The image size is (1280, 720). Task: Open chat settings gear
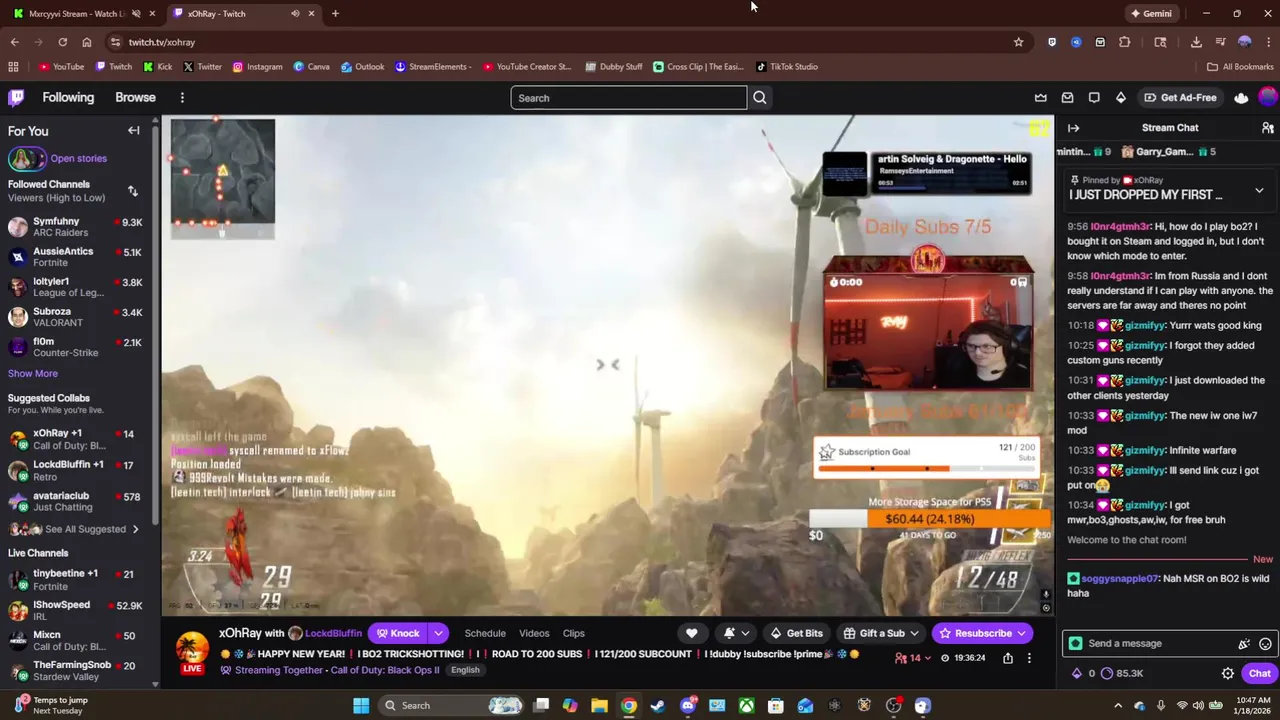tap(1228, 673)
